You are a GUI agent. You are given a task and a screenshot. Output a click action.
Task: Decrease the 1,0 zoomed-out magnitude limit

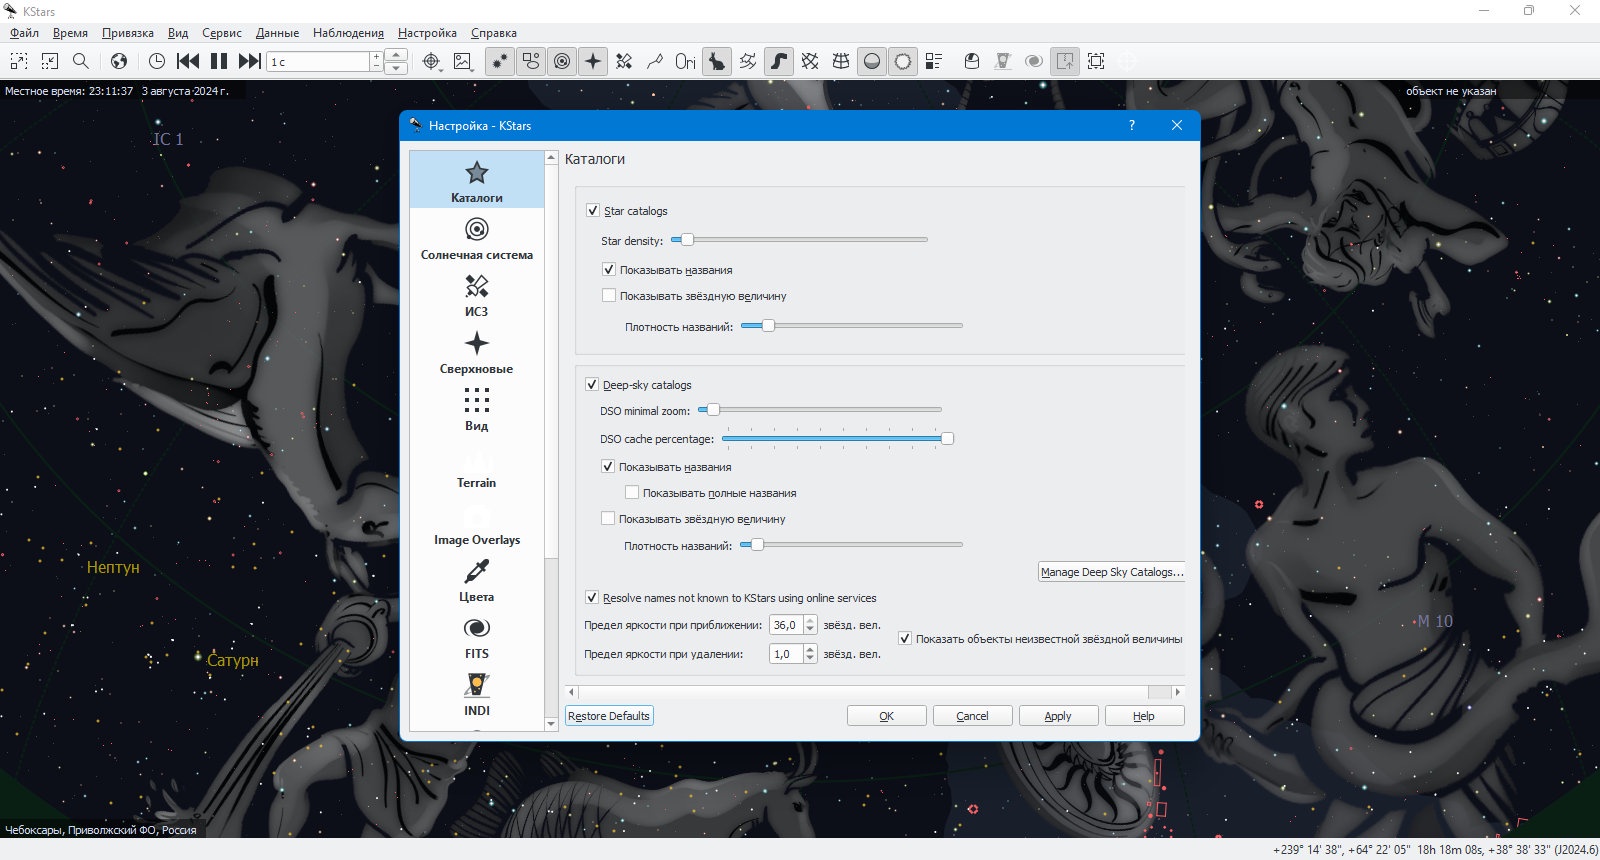pyautogui.click(x=810, y=659)
